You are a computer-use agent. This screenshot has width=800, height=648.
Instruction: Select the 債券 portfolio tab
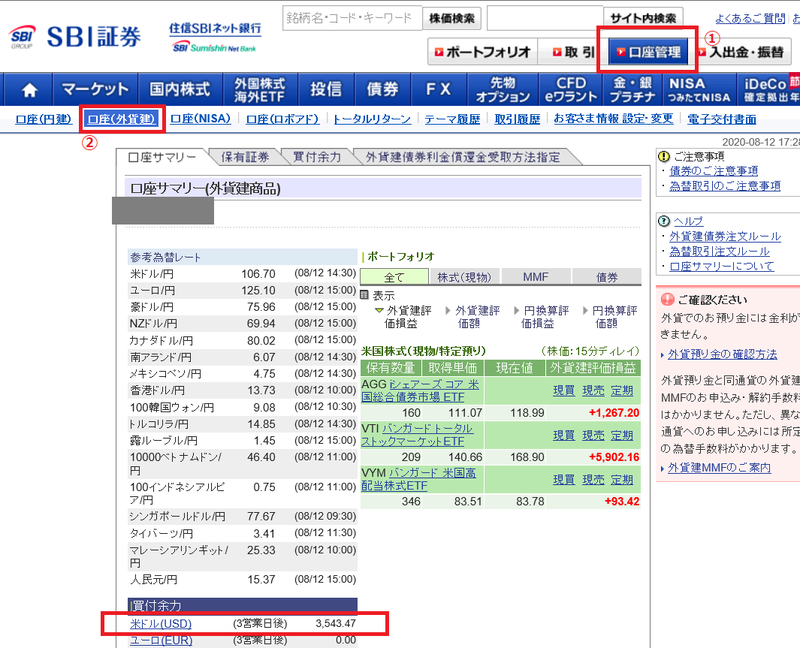pos(607,277)
